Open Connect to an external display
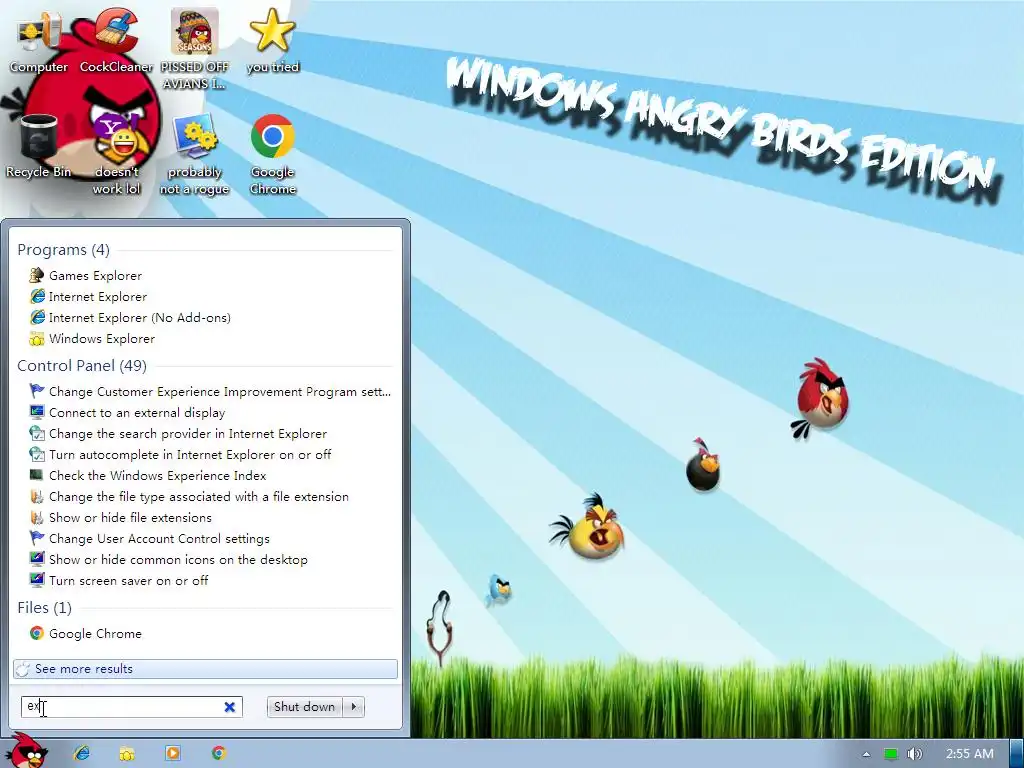The width and height of the screenshot is (1024, 768). pyautogui.click(x=128, y=413)
